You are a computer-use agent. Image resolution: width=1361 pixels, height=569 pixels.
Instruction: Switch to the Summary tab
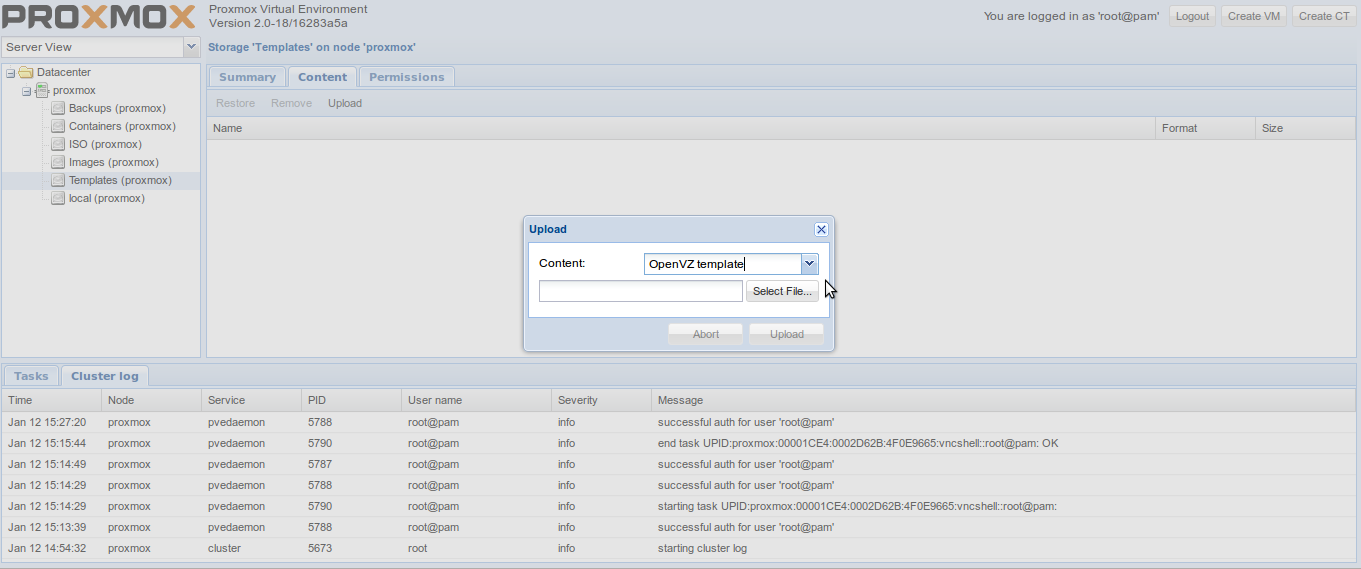[247, 77]
